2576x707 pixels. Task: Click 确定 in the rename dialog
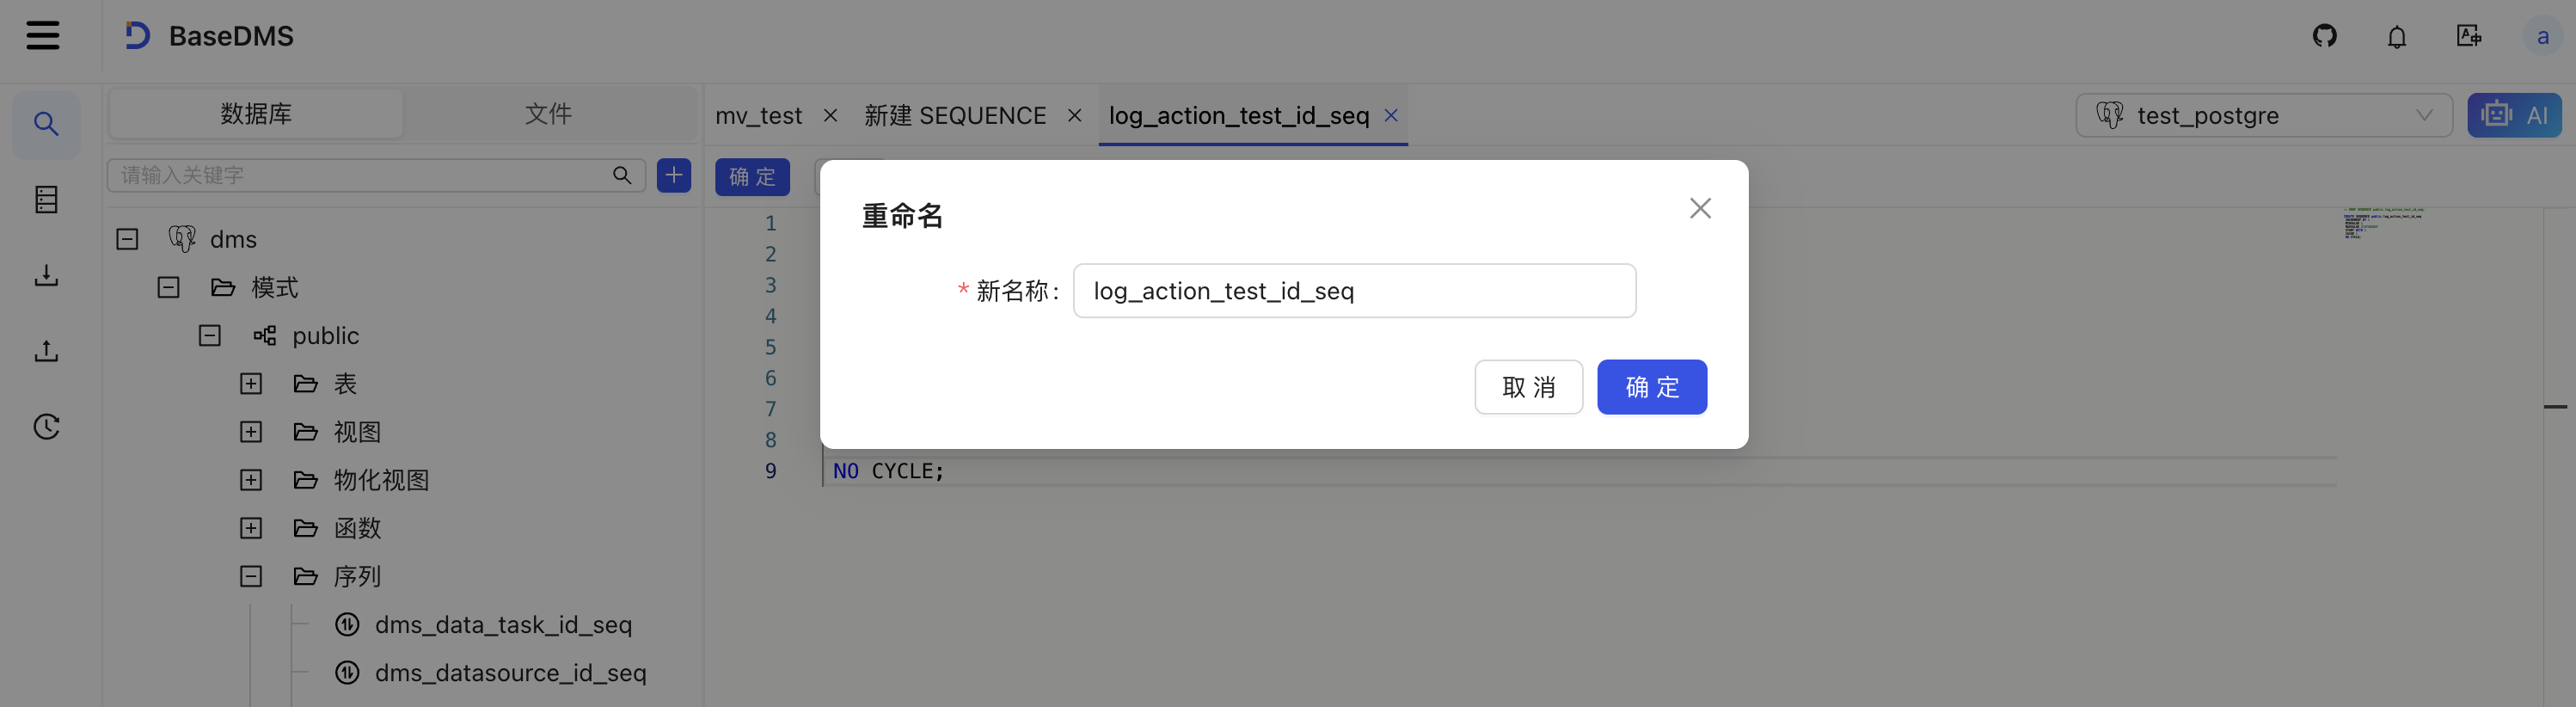point(1652,387)
